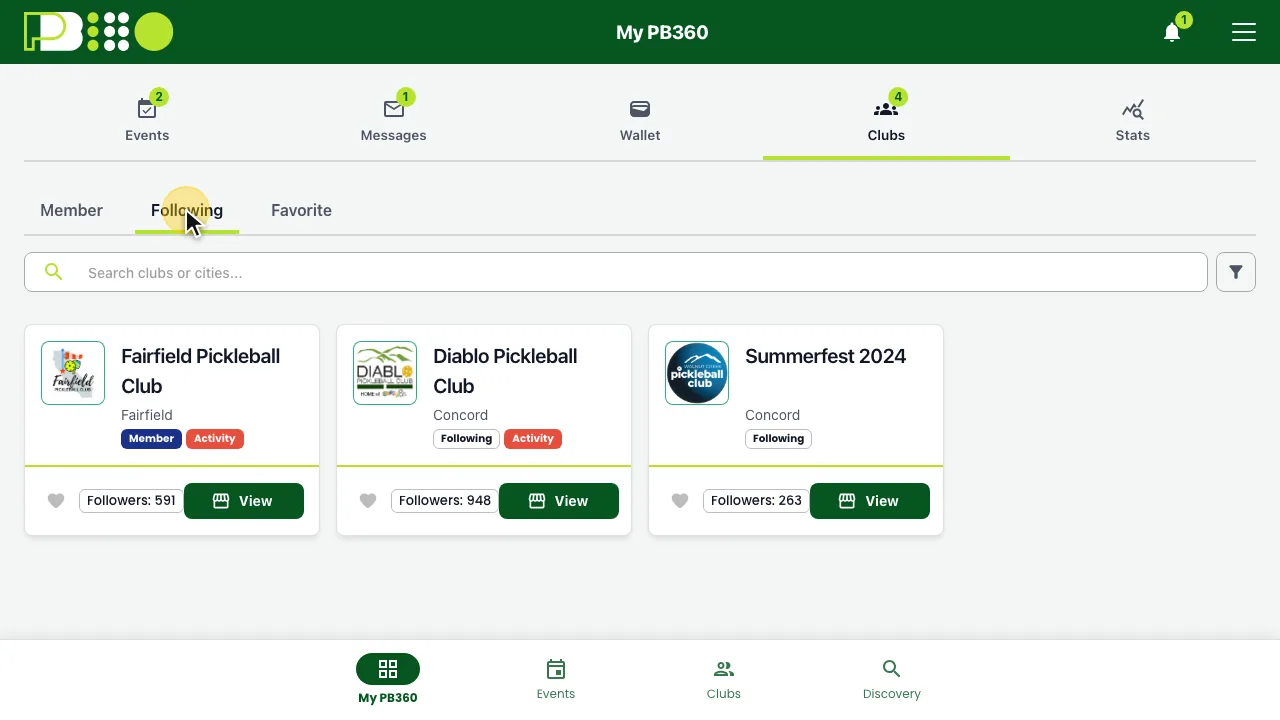This screenshot has width=1280, height=720.
Task: Click Followers: 591 badge
Action: pyautogui.click(x=131, y=500)
